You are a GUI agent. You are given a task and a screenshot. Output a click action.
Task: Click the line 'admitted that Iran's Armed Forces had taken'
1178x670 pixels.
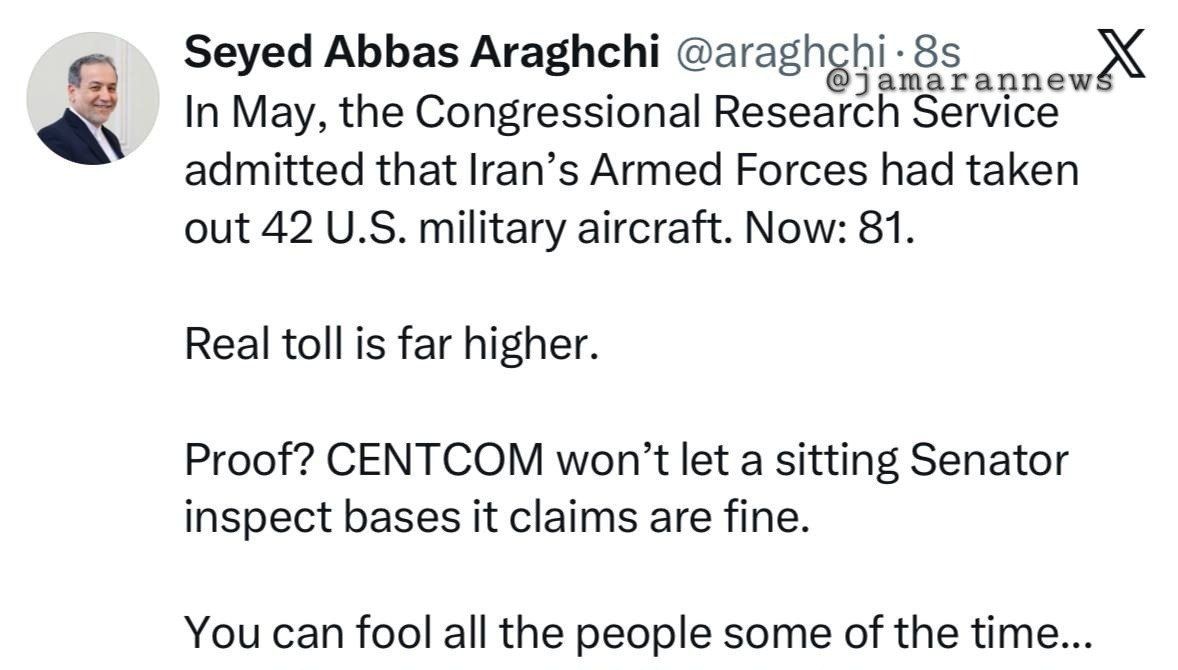[x=631, y=171]
